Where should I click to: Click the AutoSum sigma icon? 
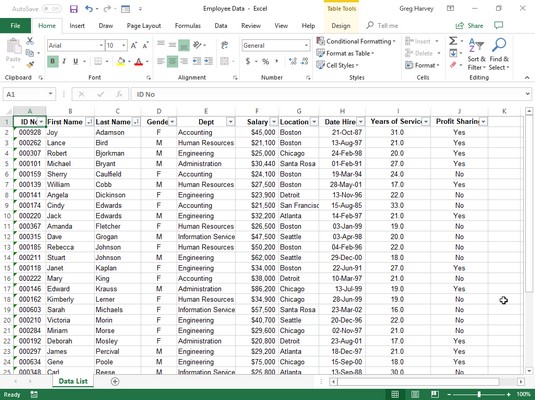(x=453, y=41)
